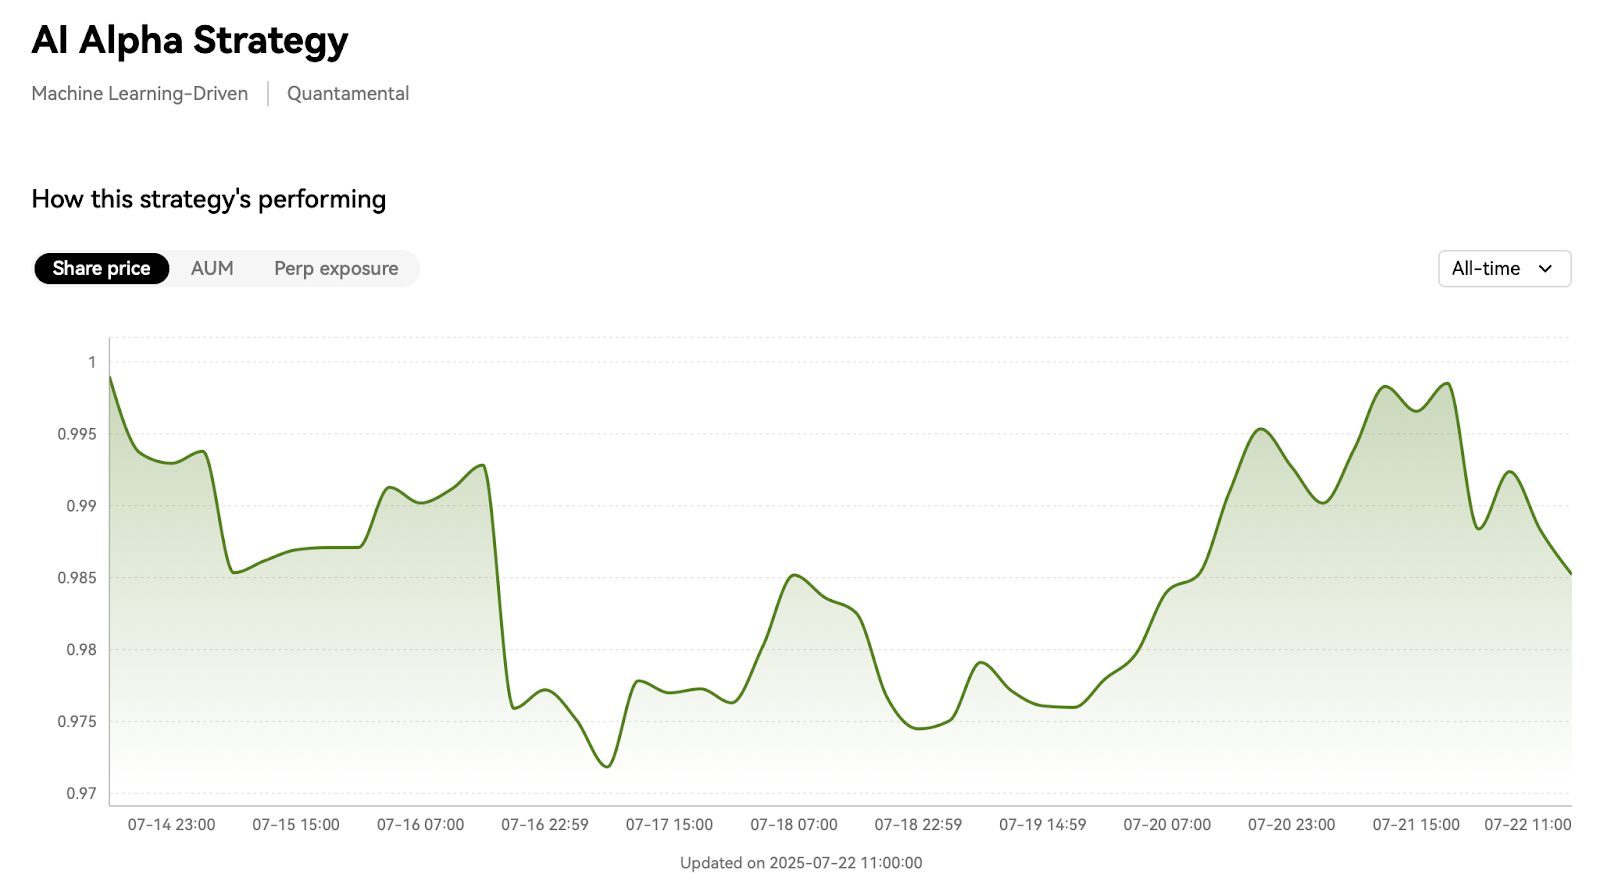1600x895 pixels.
Task: Click 'How this strategy's performing' heading
Action: point(209,199)
